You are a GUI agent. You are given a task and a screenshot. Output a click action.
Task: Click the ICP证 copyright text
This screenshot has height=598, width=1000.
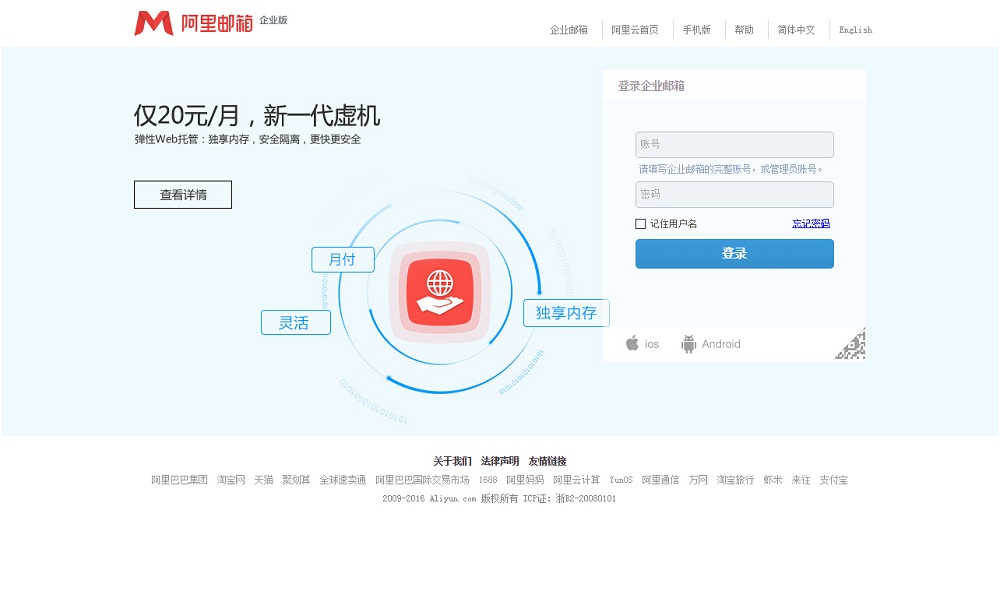click(499, 499)
